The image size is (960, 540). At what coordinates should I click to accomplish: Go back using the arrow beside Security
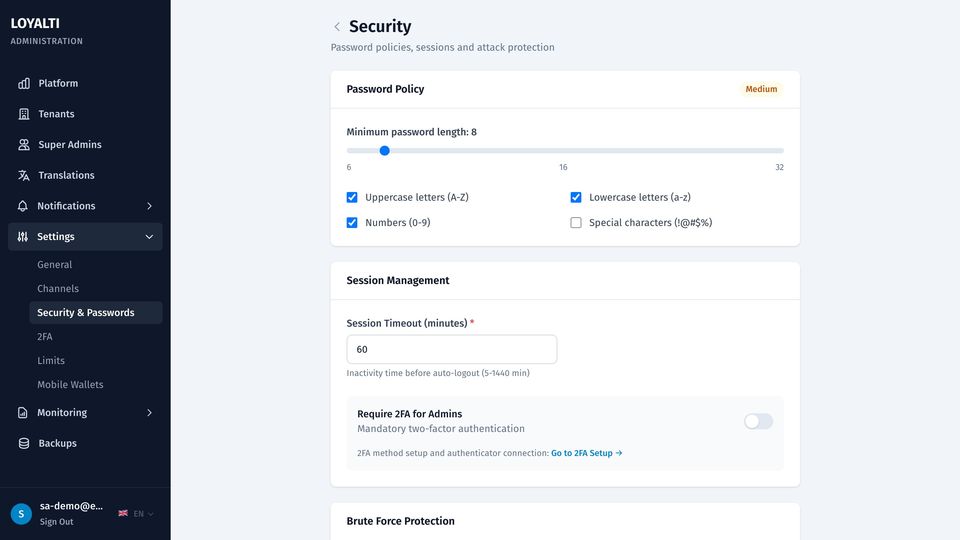point(337,26)
